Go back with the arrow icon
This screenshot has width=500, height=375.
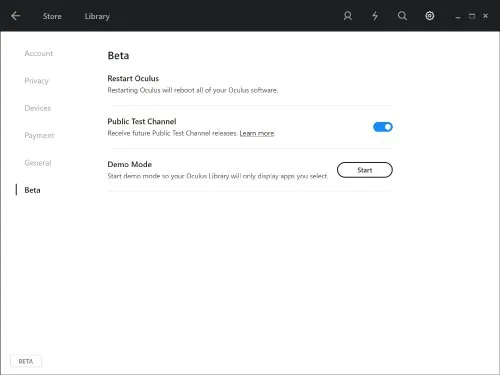16,16
